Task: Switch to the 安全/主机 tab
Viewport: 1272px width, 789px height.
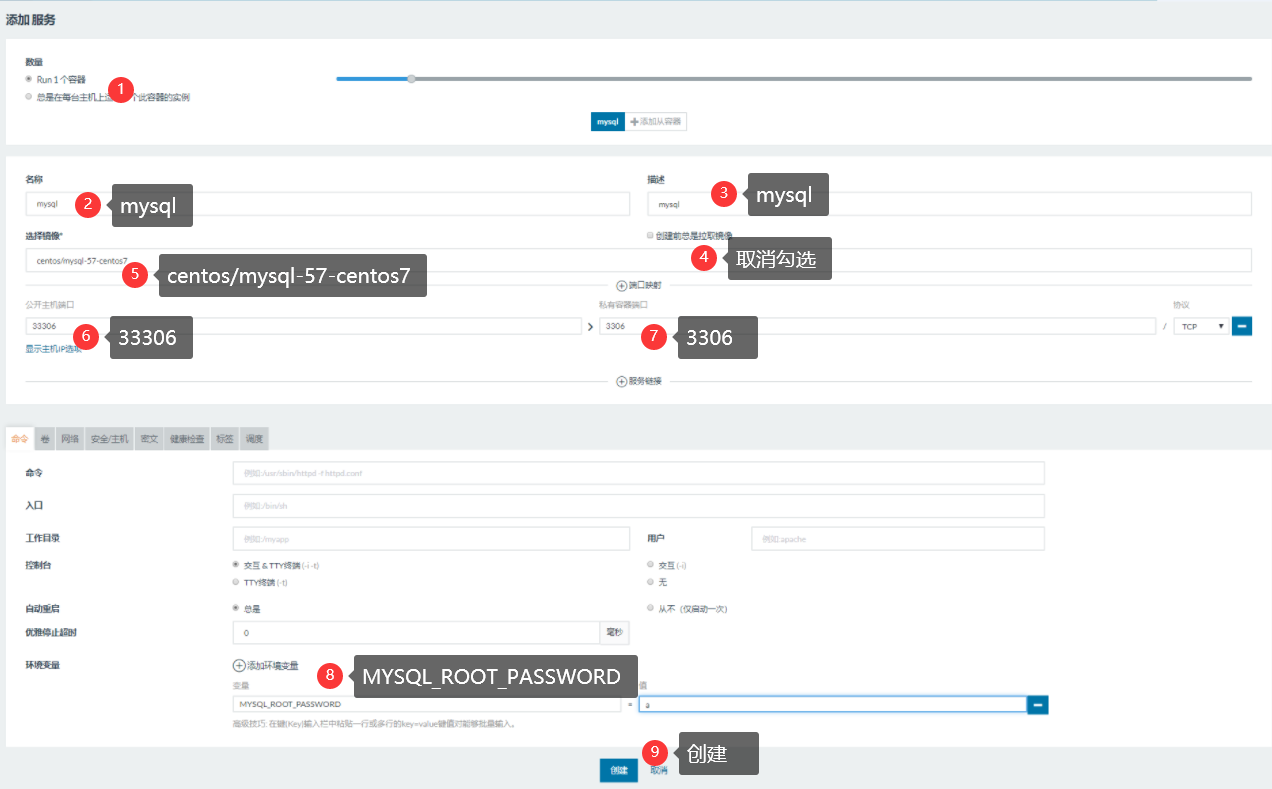Action: pyautogui.click(x=110, y=439)
